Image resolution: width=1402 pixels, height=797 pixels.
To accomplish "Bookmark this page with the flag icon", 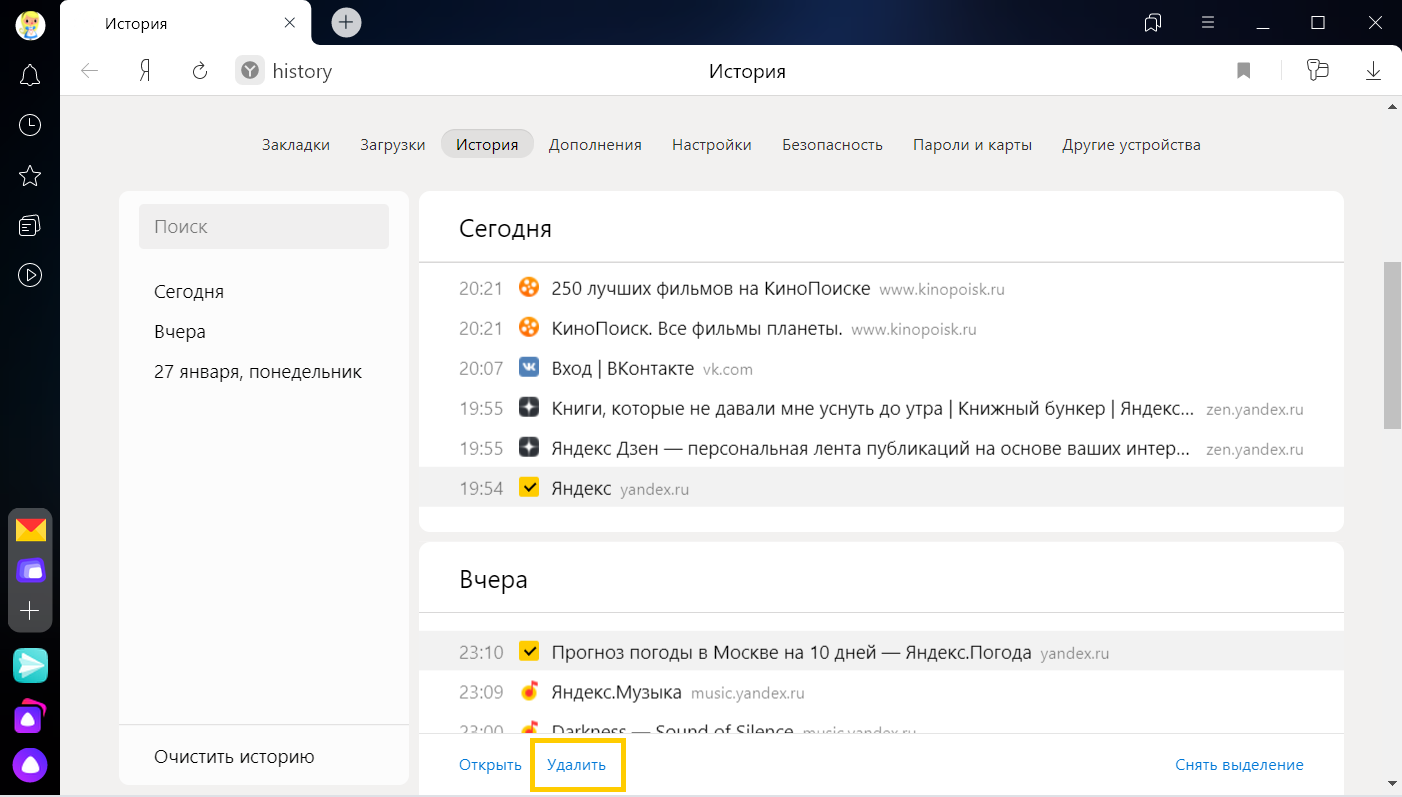I will coord(1244,71).
